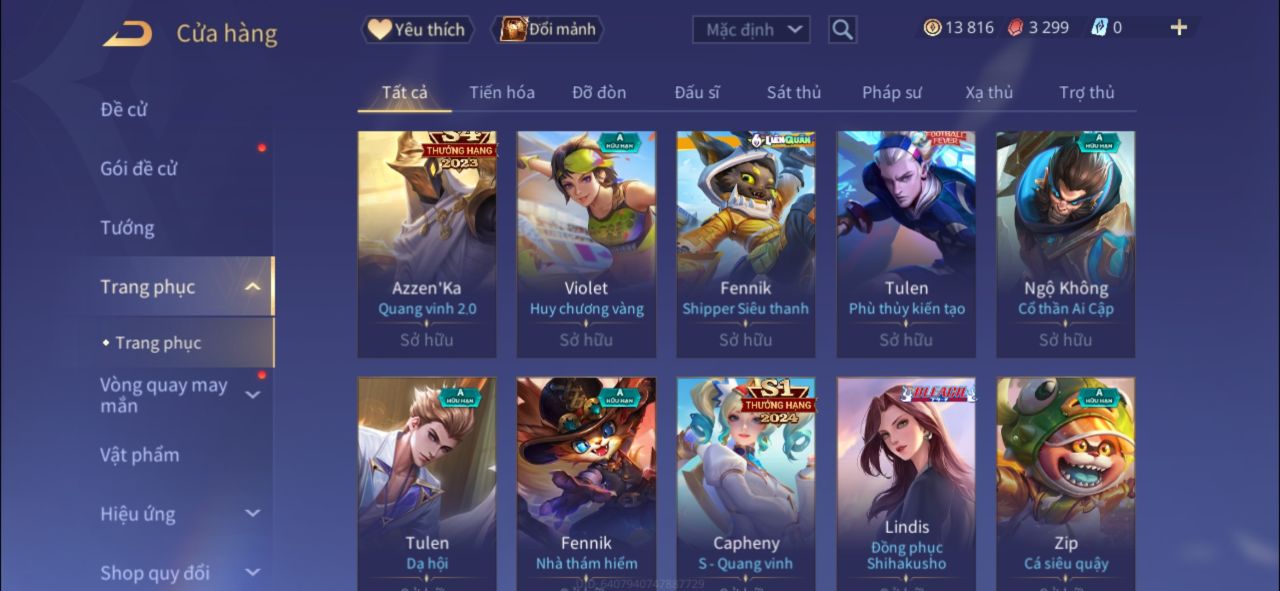The width and height of the screenshot is (1280, 591).
Task: Open the search magnifier icon
Action: (842, 30)
